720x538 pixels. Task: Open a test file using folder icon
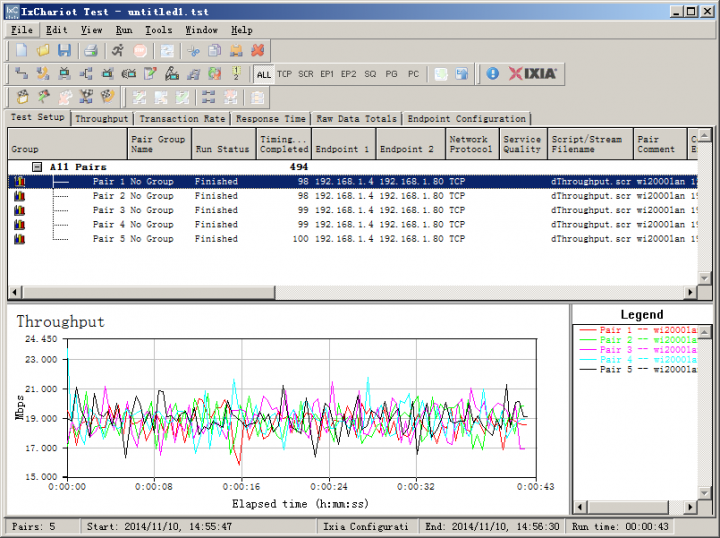[x=43, y=50]
